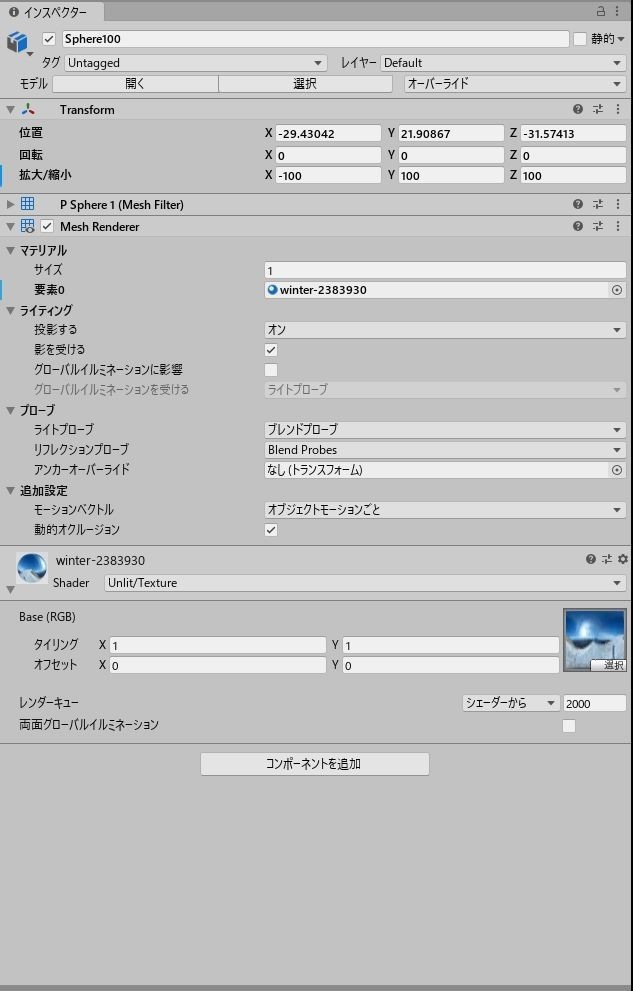Toggle 影を受ける checkbox
The height and width of the screenshot is (991, 633).
(x=271, y=350)
